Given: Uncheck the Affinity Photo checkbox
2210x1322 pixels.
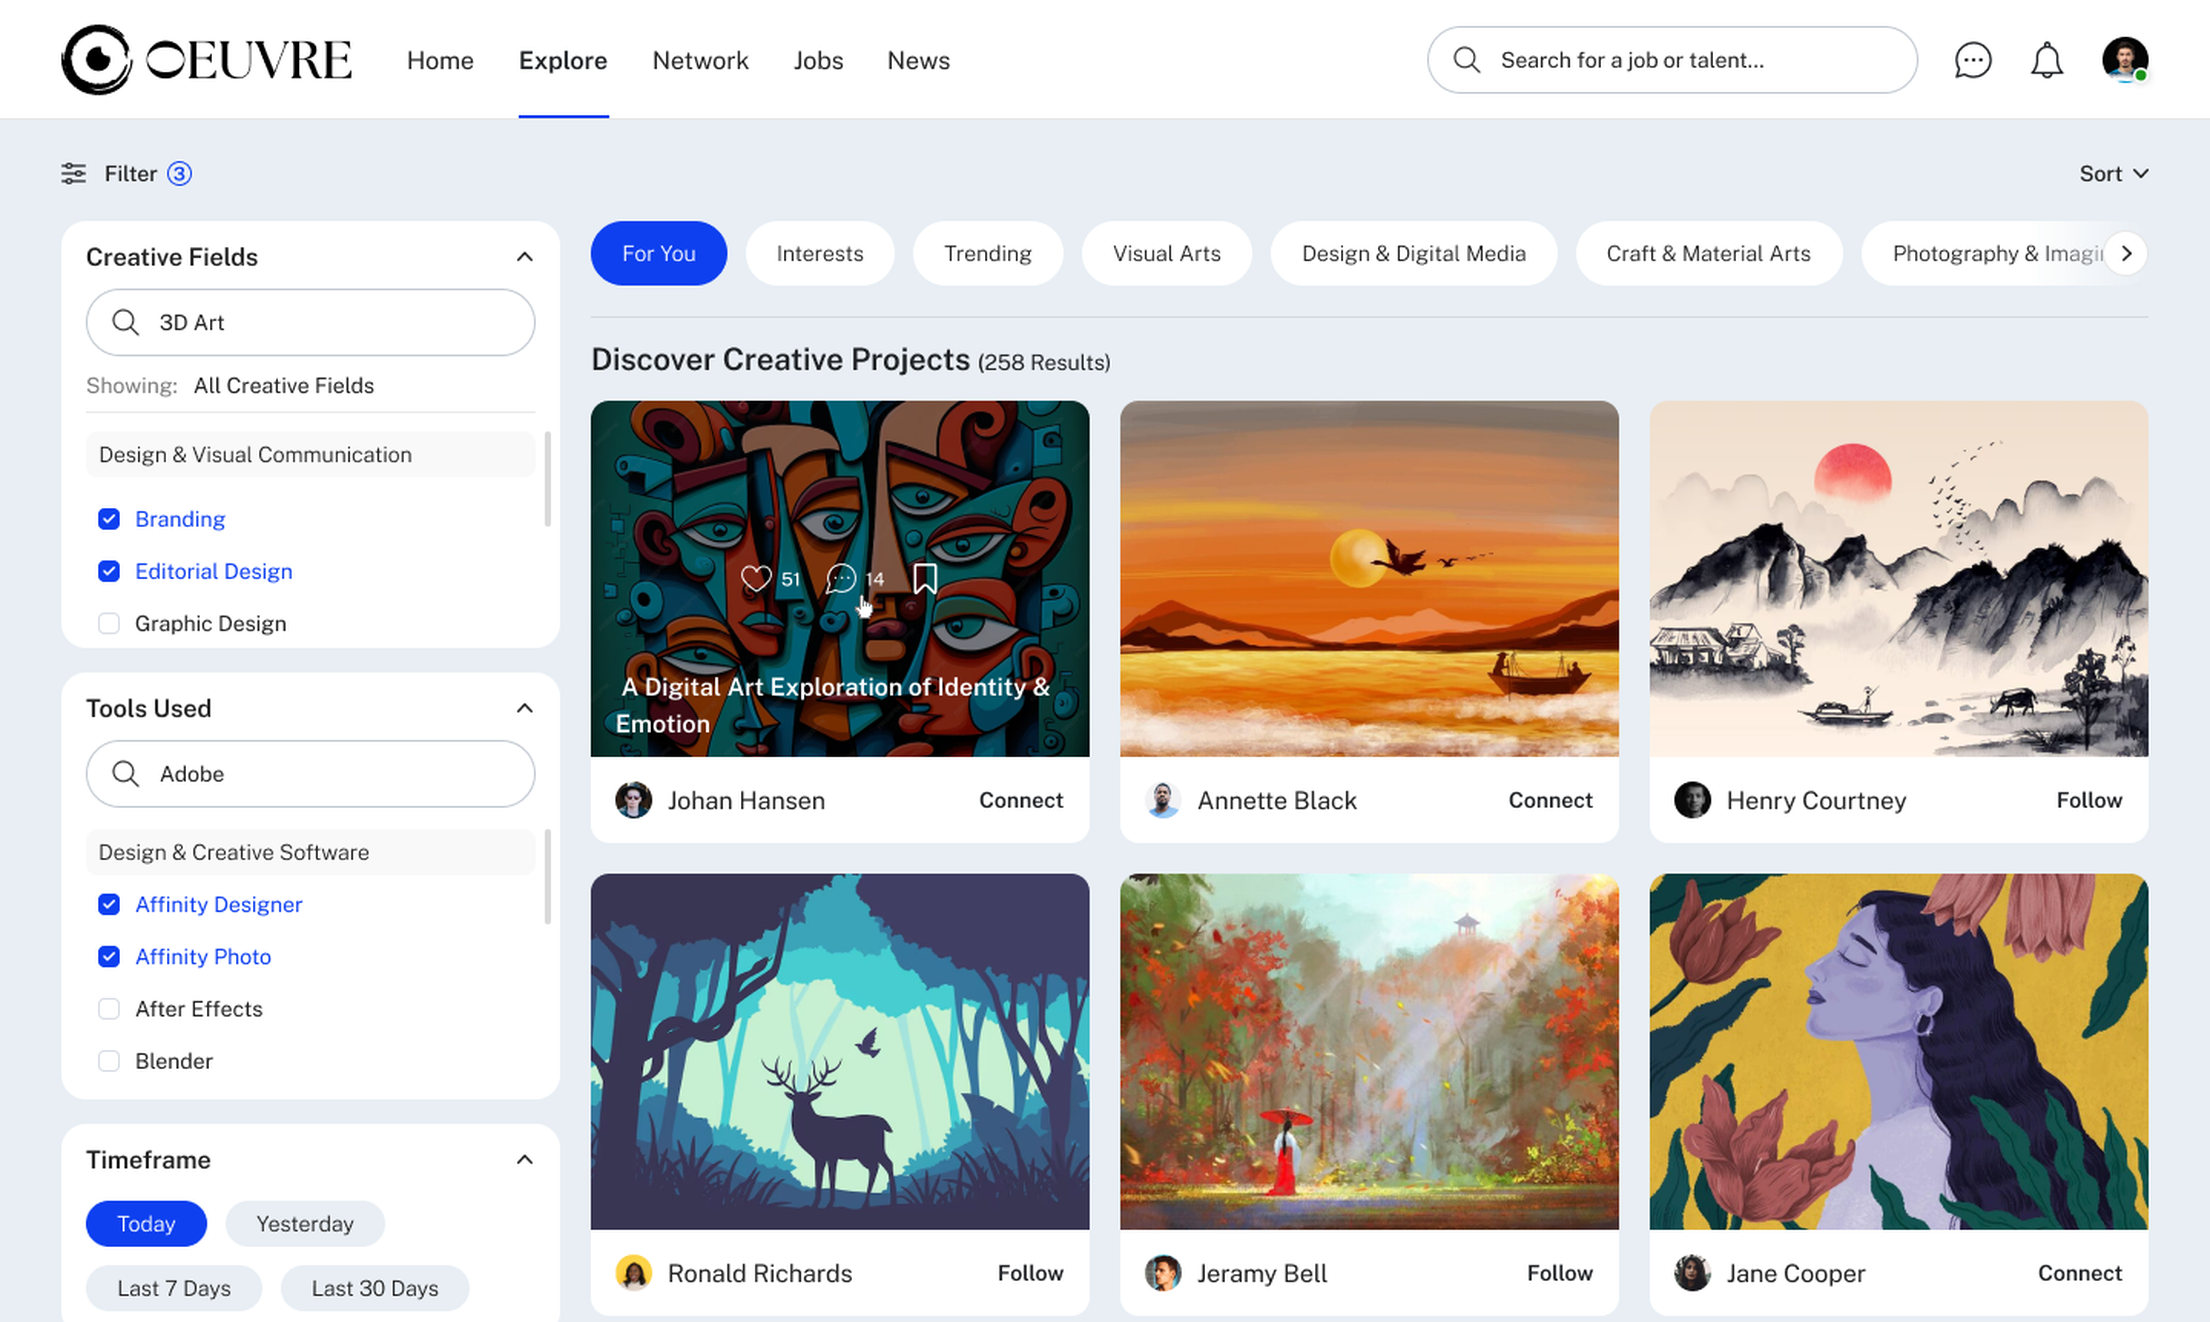Looking at the screenshot, I should (109, 957).
